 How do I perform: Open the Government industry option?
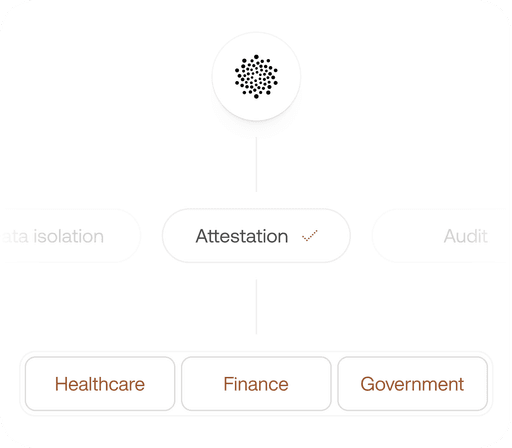(412, 384)
